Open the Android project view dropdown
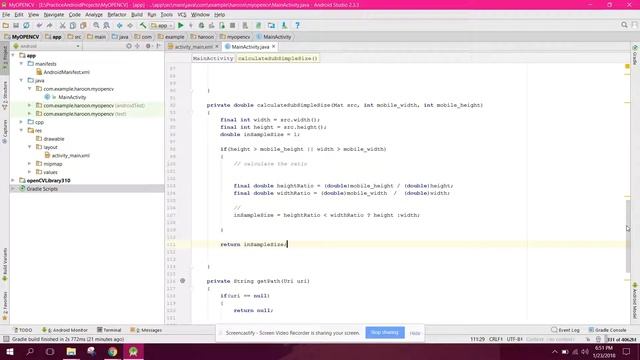 point(47,46)
